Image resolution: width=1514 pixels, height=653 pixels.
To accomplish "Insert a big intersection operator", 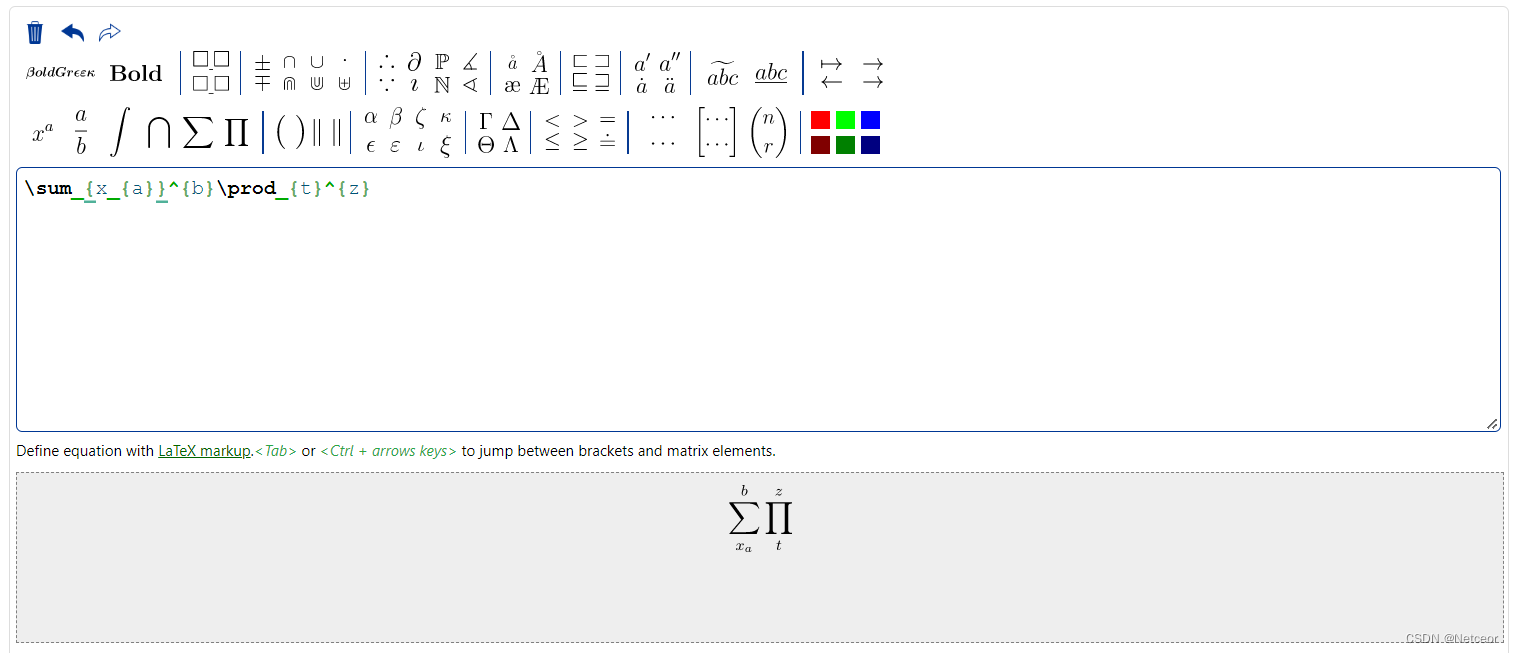I will coord(158,132).
